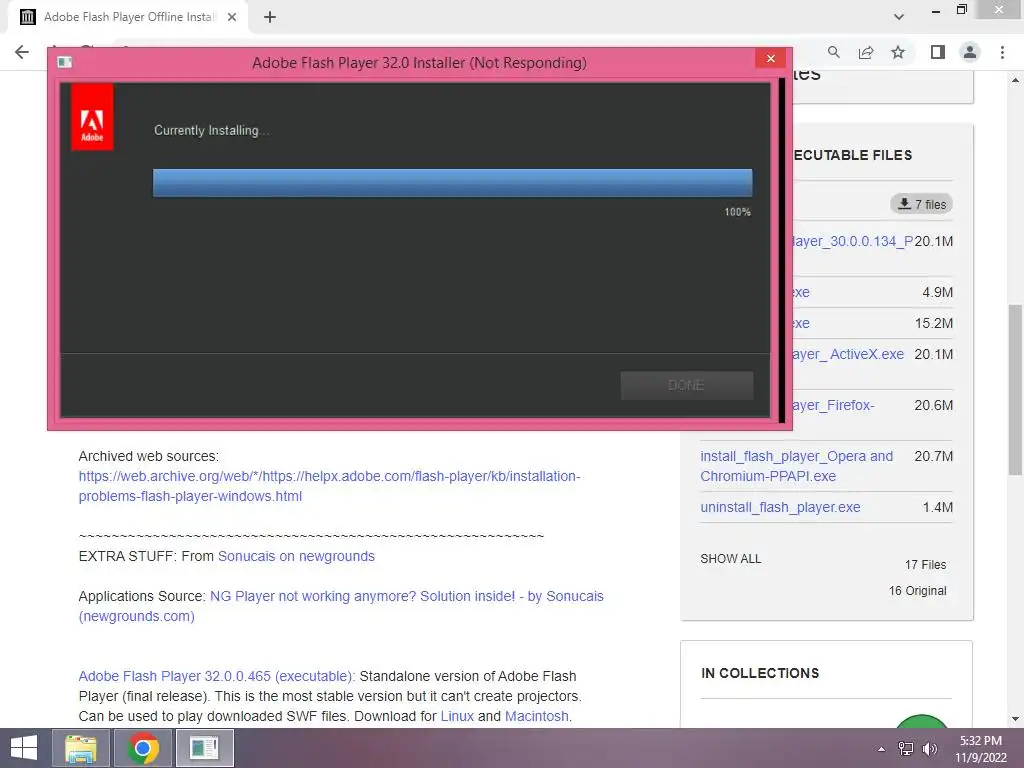Image resolution: width=1024 pixels, height=768 pixels.
Task: Toggle the Chrome side panel icon
Action: (x=938, y=52)
